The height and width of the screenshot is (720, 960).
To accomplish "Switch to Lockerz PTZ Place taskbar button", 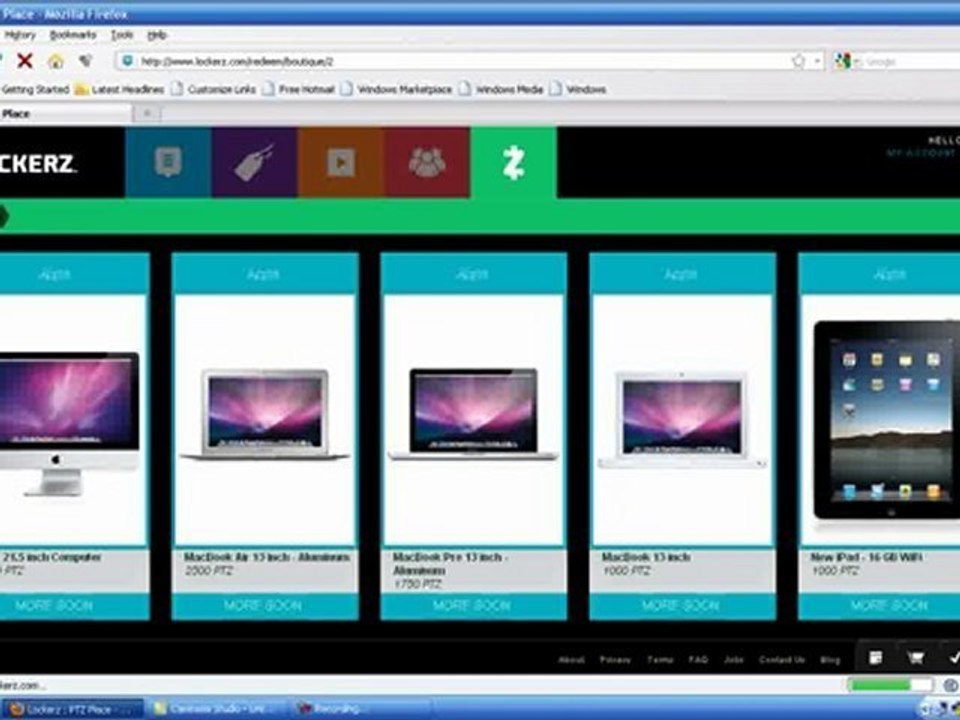I will [73, 709].
